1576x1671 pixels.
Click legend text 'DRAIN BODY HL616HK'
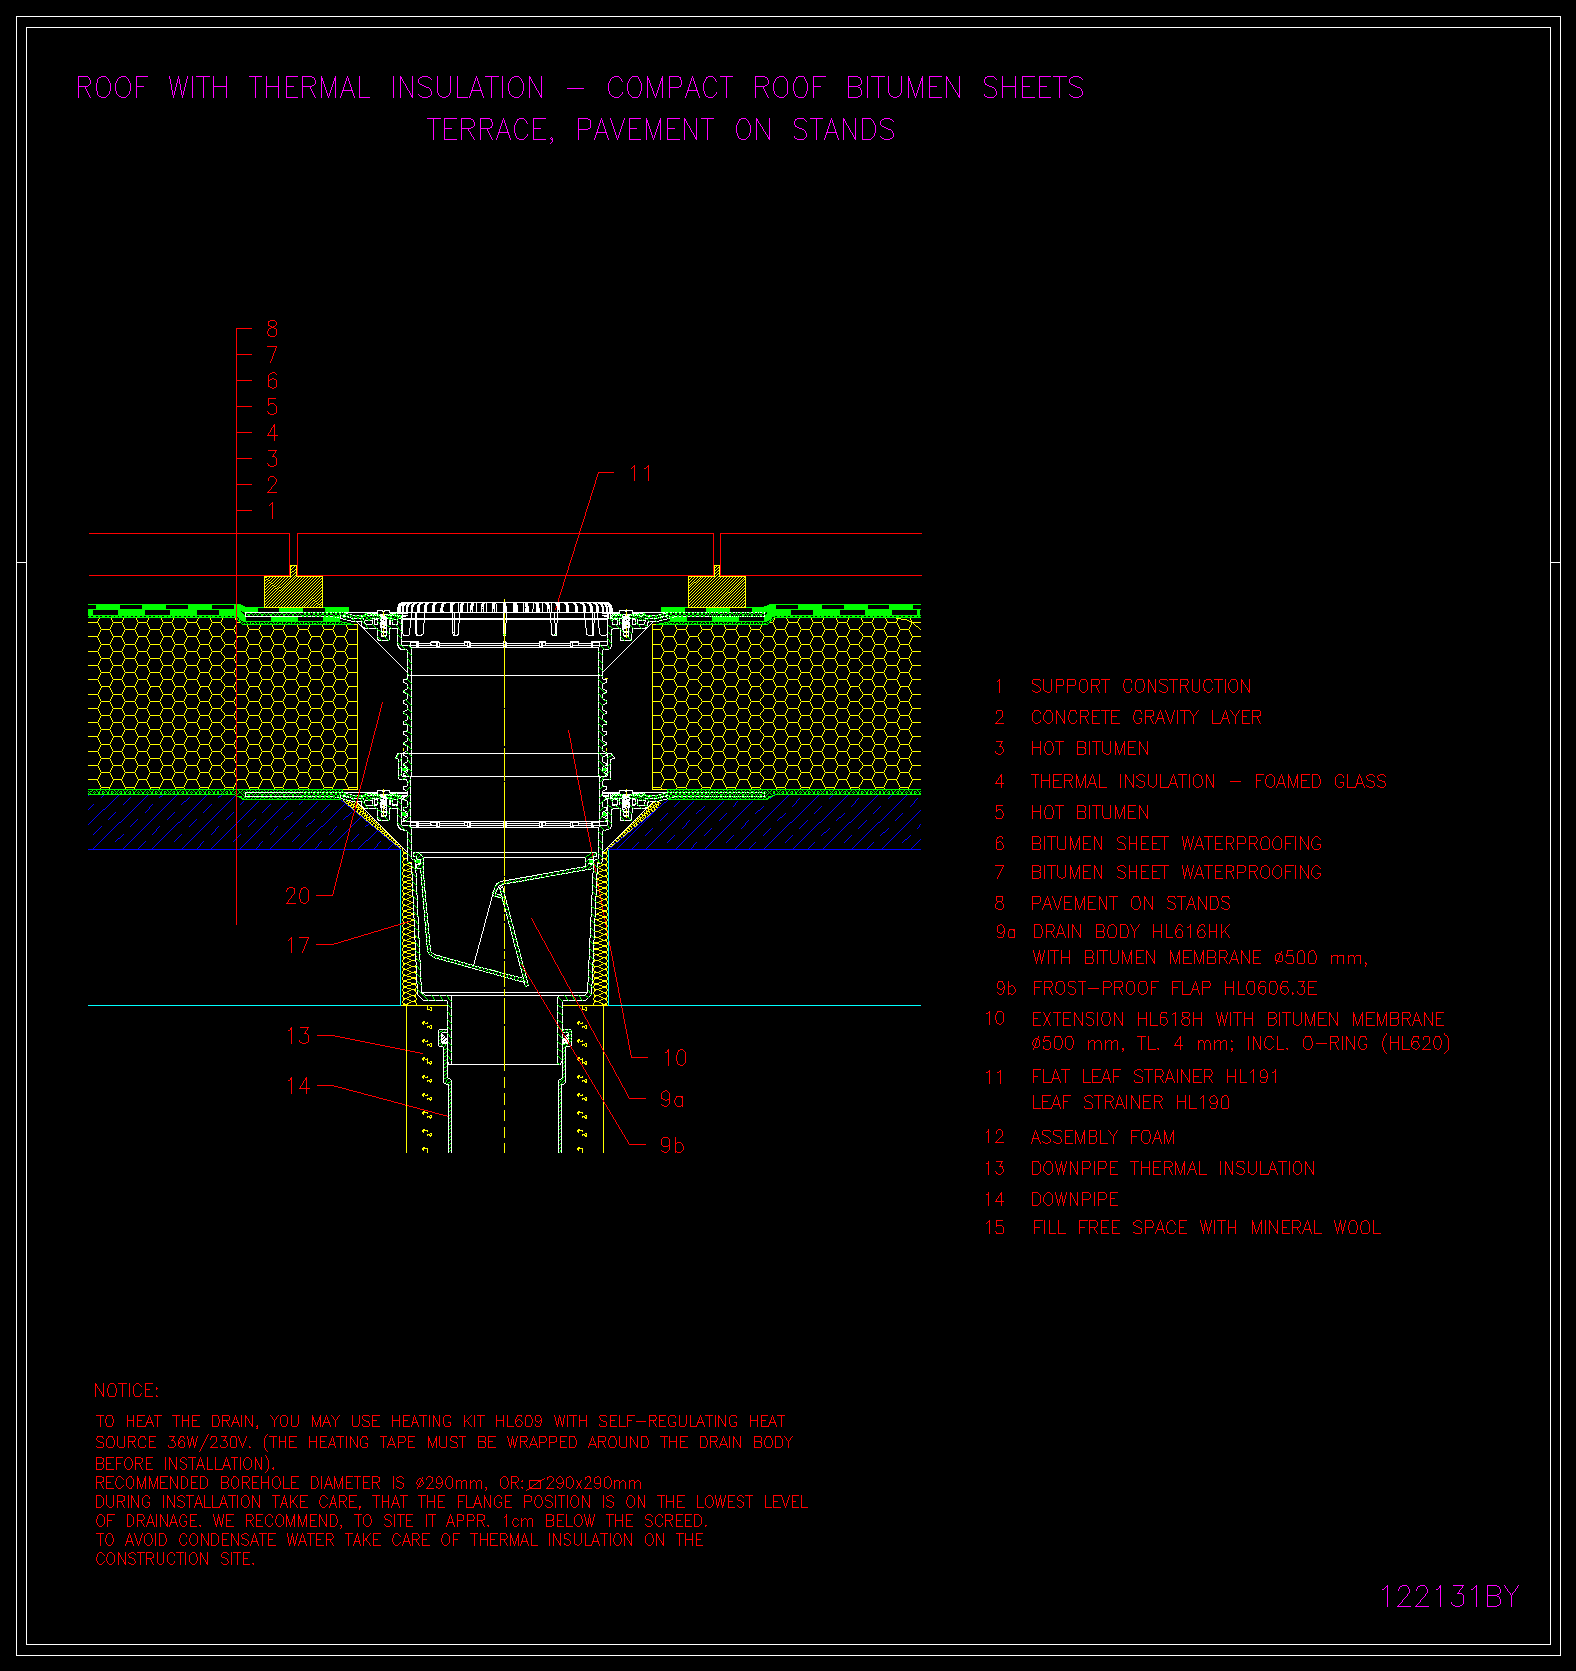click(x=1131, y=932)
